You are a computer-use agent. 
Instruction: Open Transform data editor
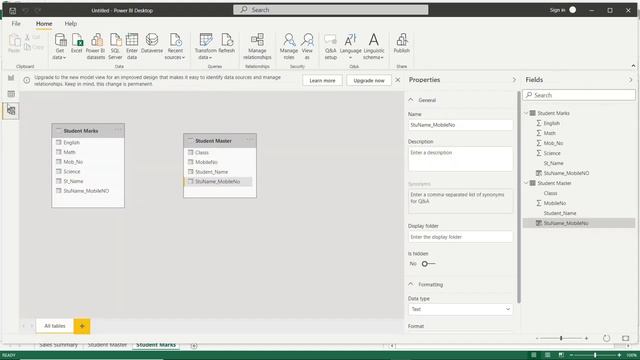(x=205, y=46)
